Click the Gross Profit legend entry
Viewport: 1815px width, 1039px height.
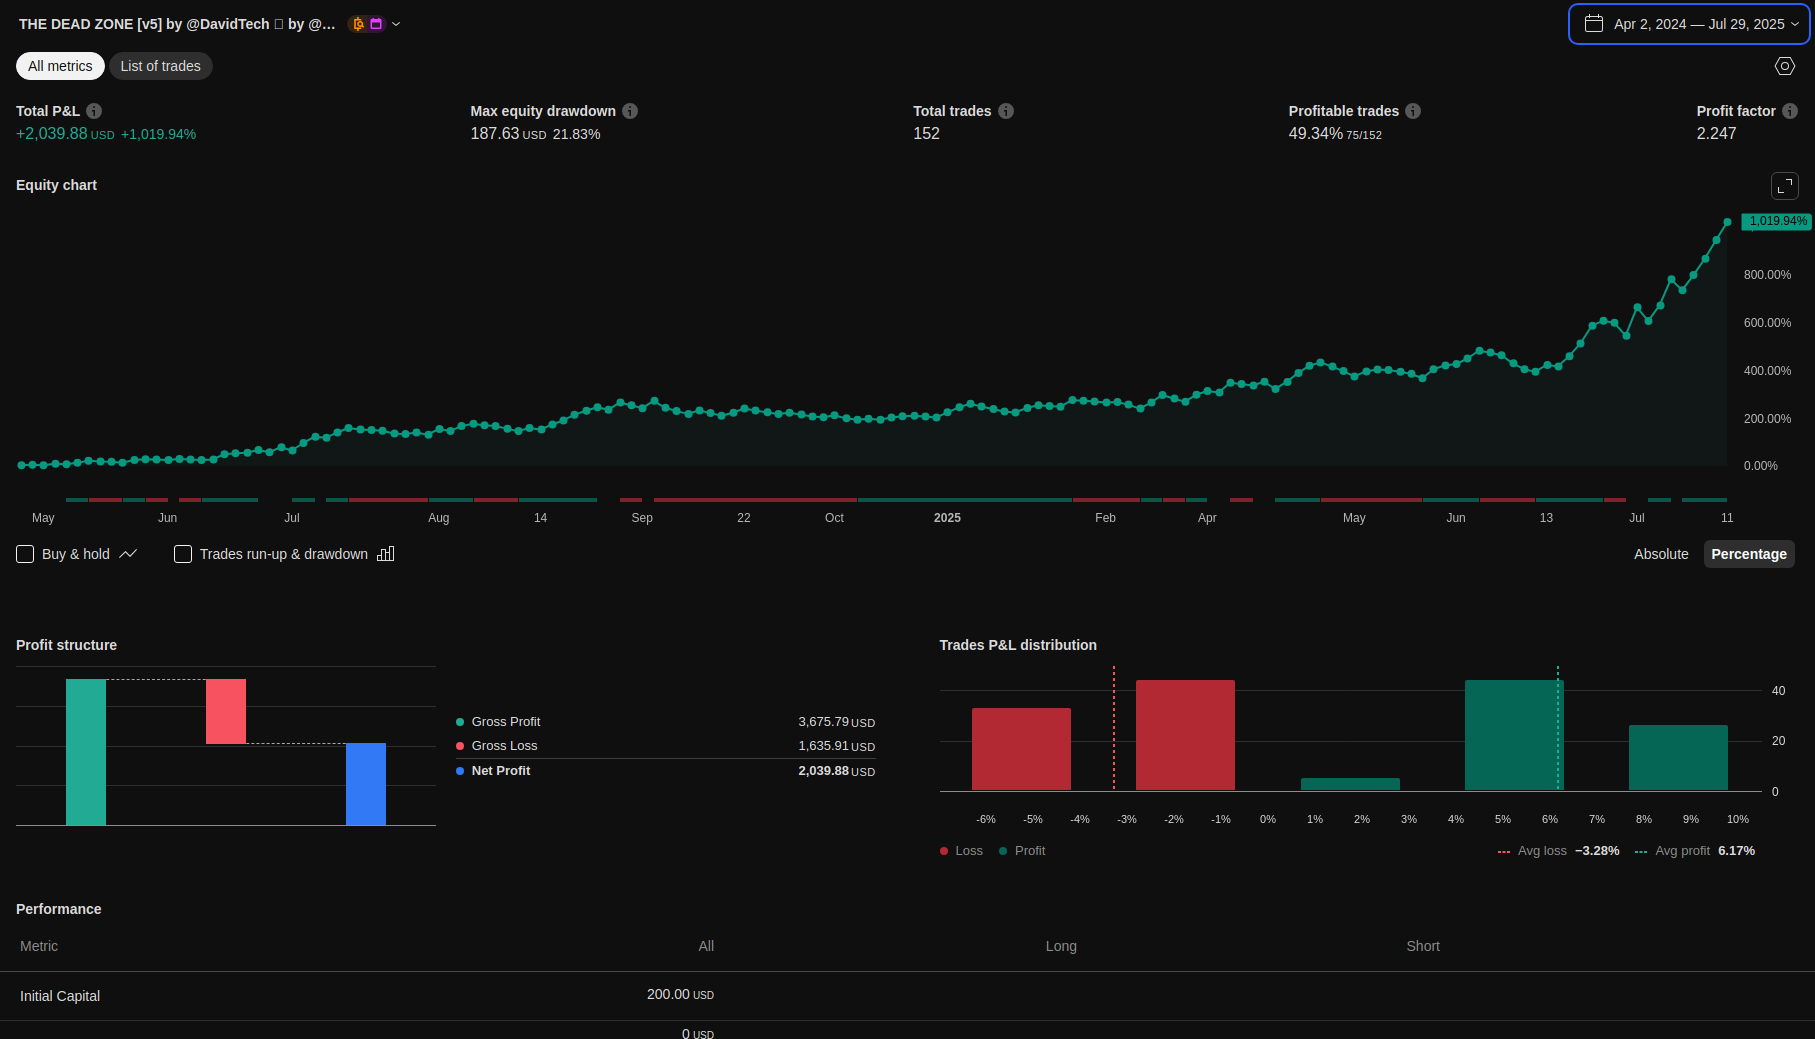point(505,722)
